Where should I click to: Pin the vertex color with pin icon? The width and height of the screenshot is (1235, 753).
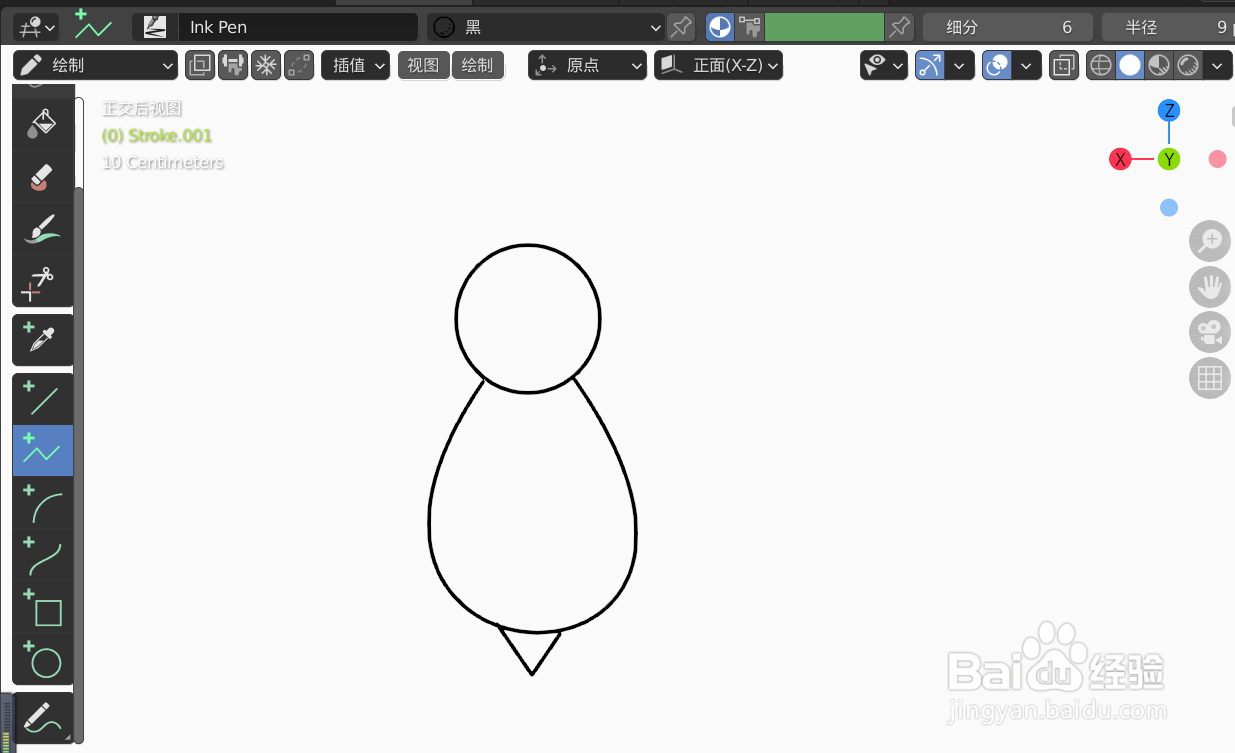tap(900, 27)
